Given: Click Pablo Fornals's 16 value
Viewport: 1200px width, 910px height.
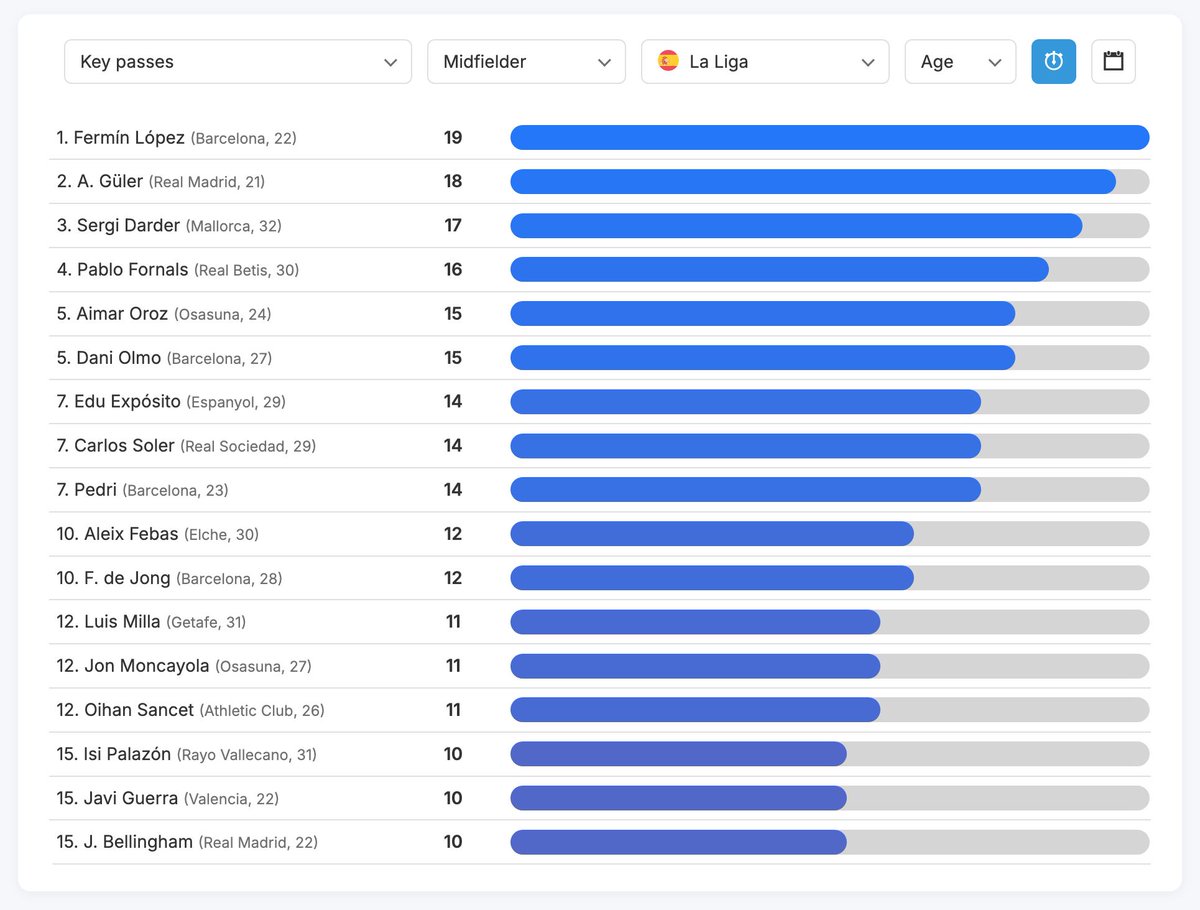Looking at the screenshot, I should point(453,269).
